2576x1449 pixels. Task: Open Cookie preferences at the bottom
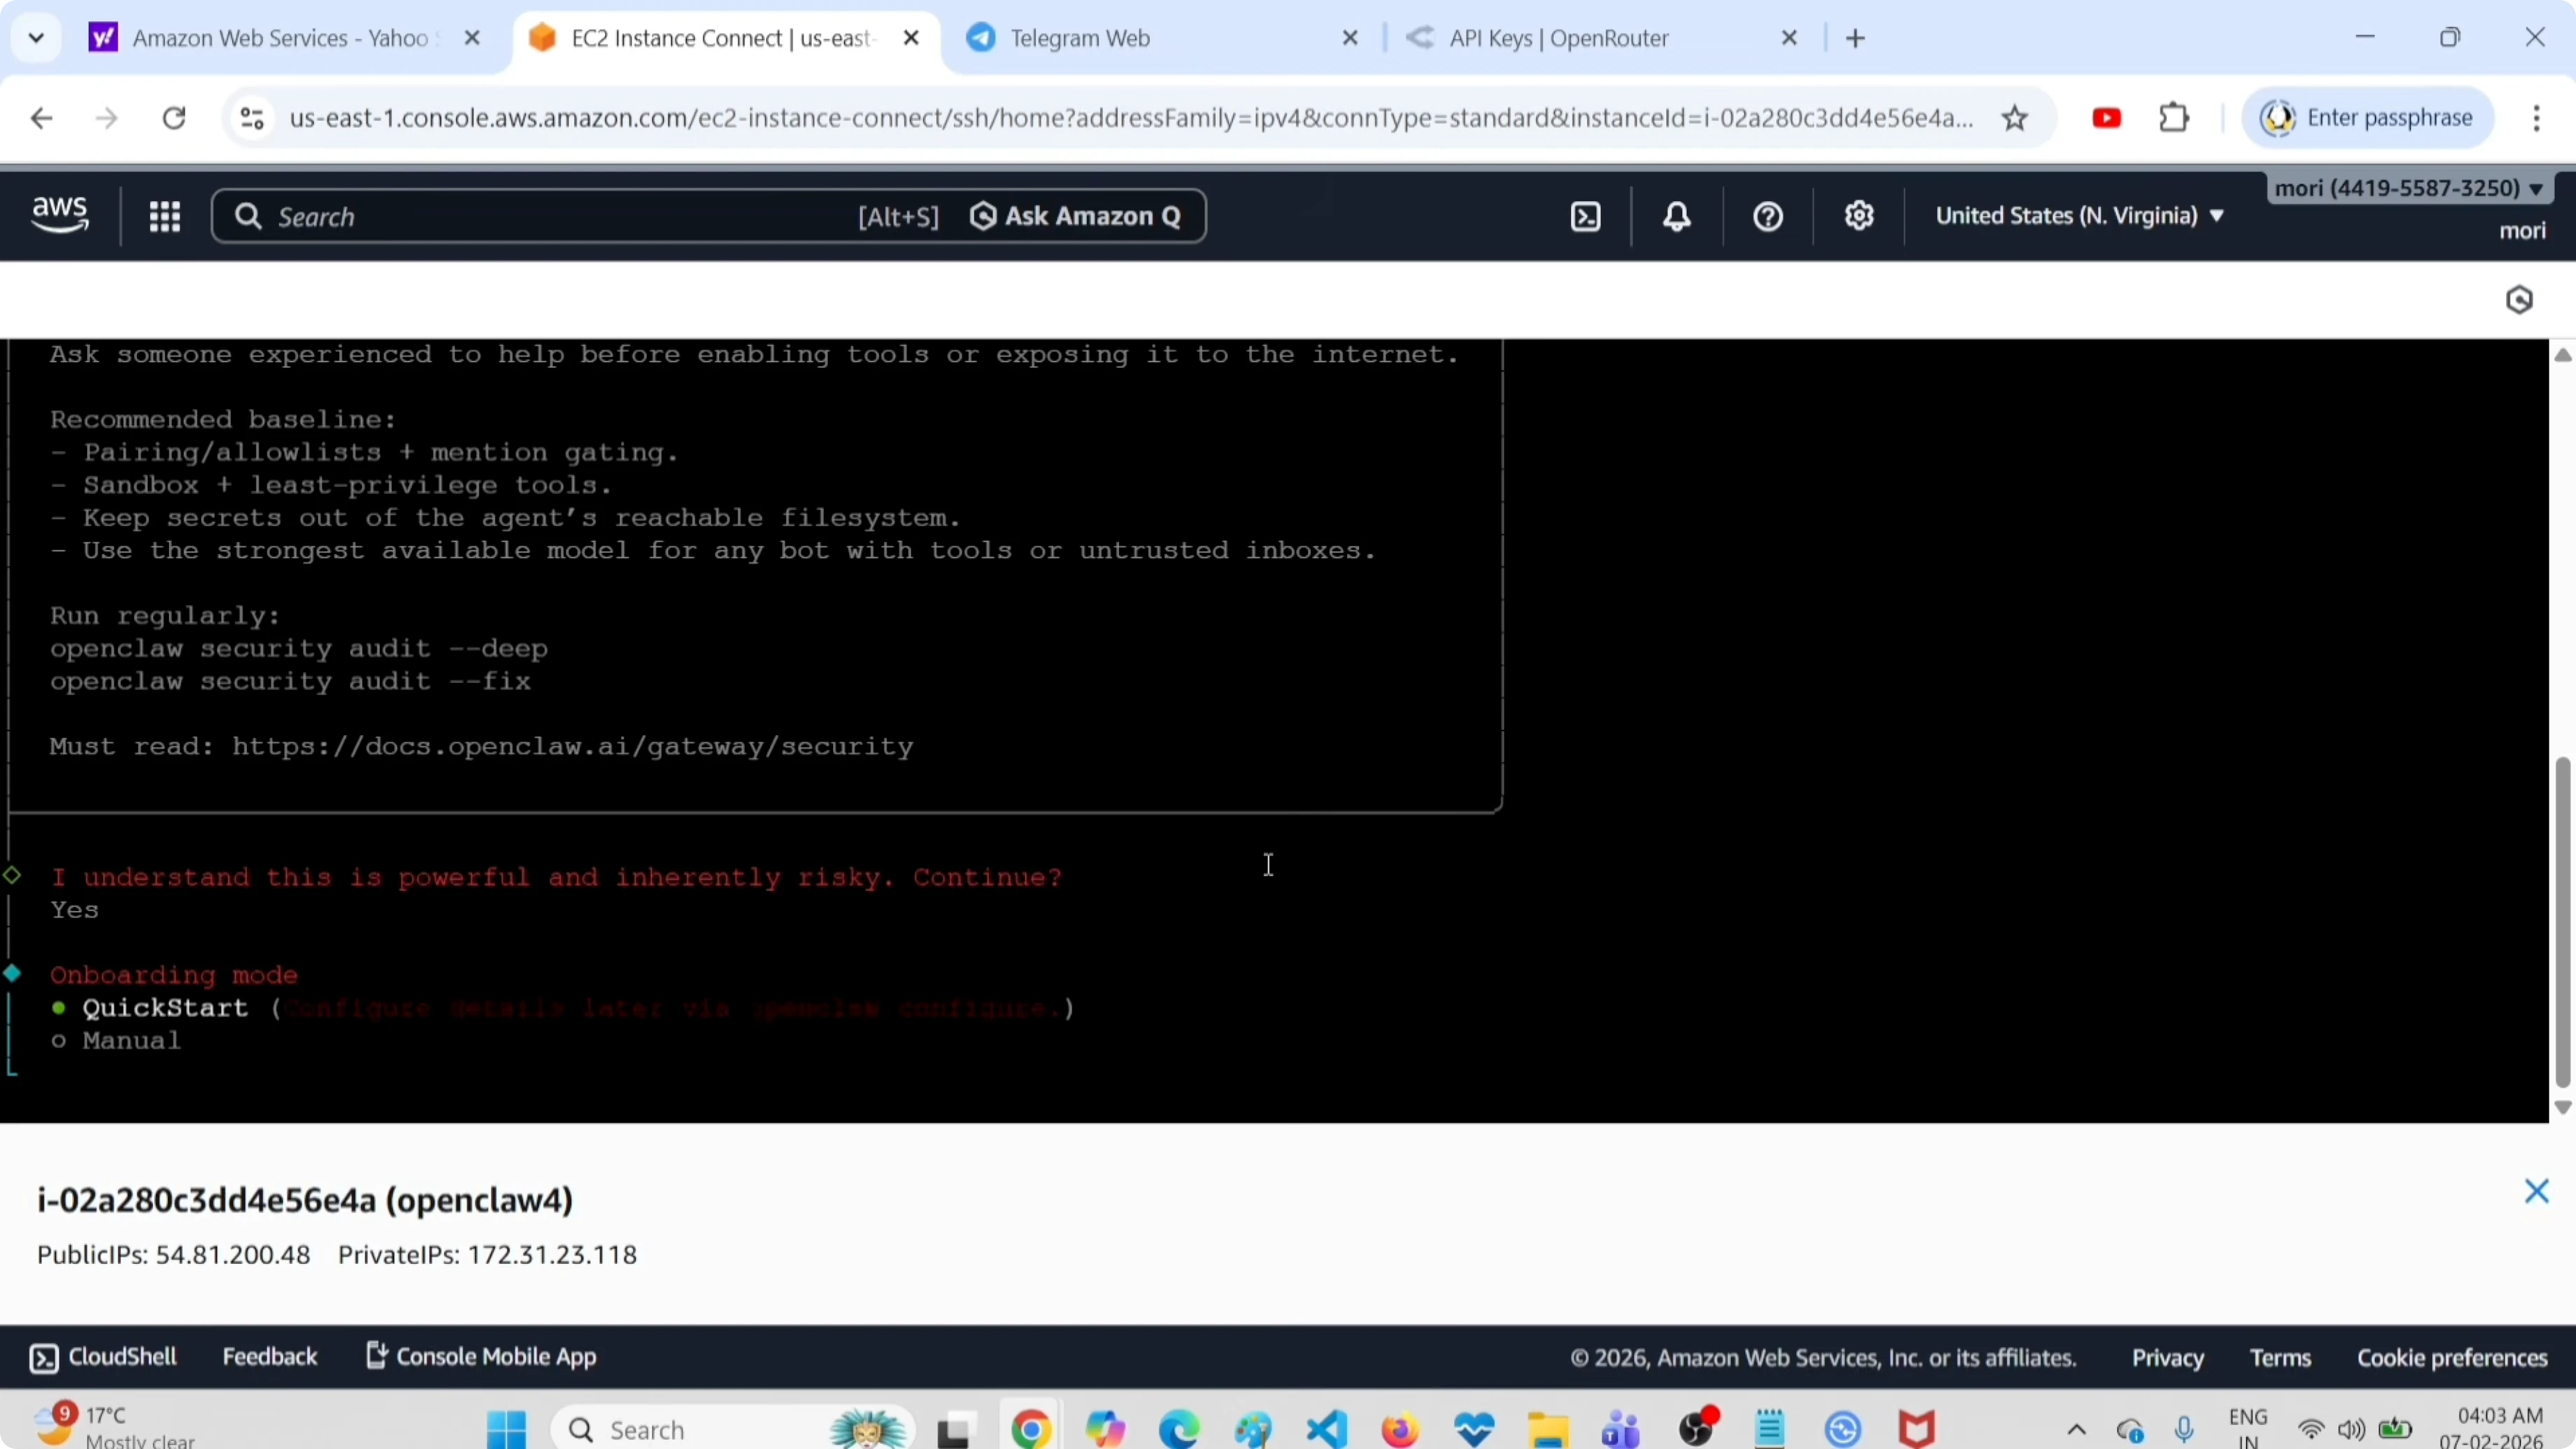(x=2451, y=1357)
